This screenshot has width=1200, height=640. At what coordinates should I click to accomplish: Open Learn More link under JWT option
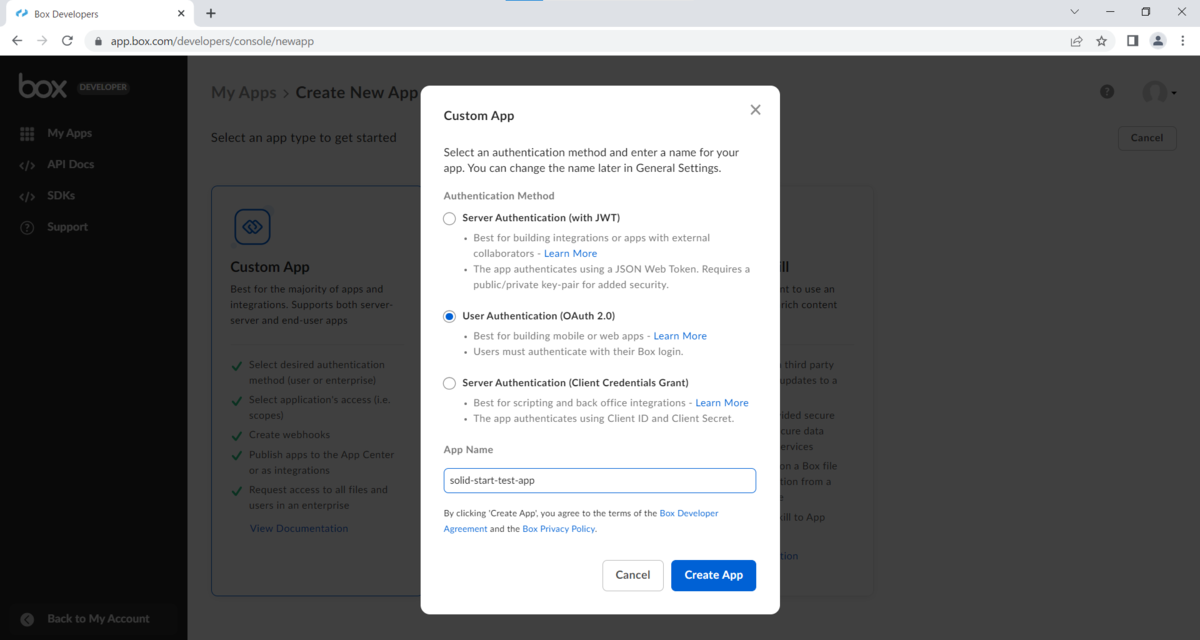tap(570, 253)
